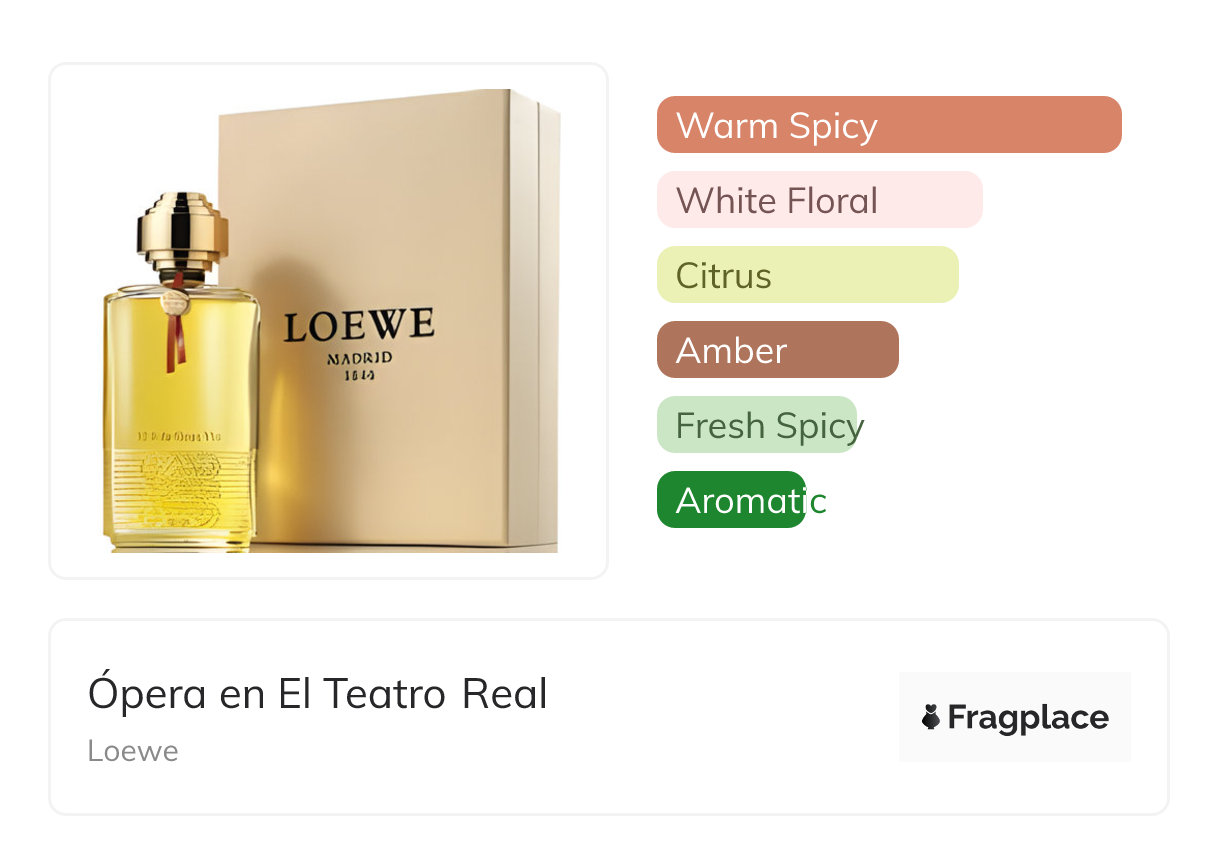Click the beige Loewe box image
Viewport: 1218px width, 864px height.
pyautogui.click(x=390, y=320)
